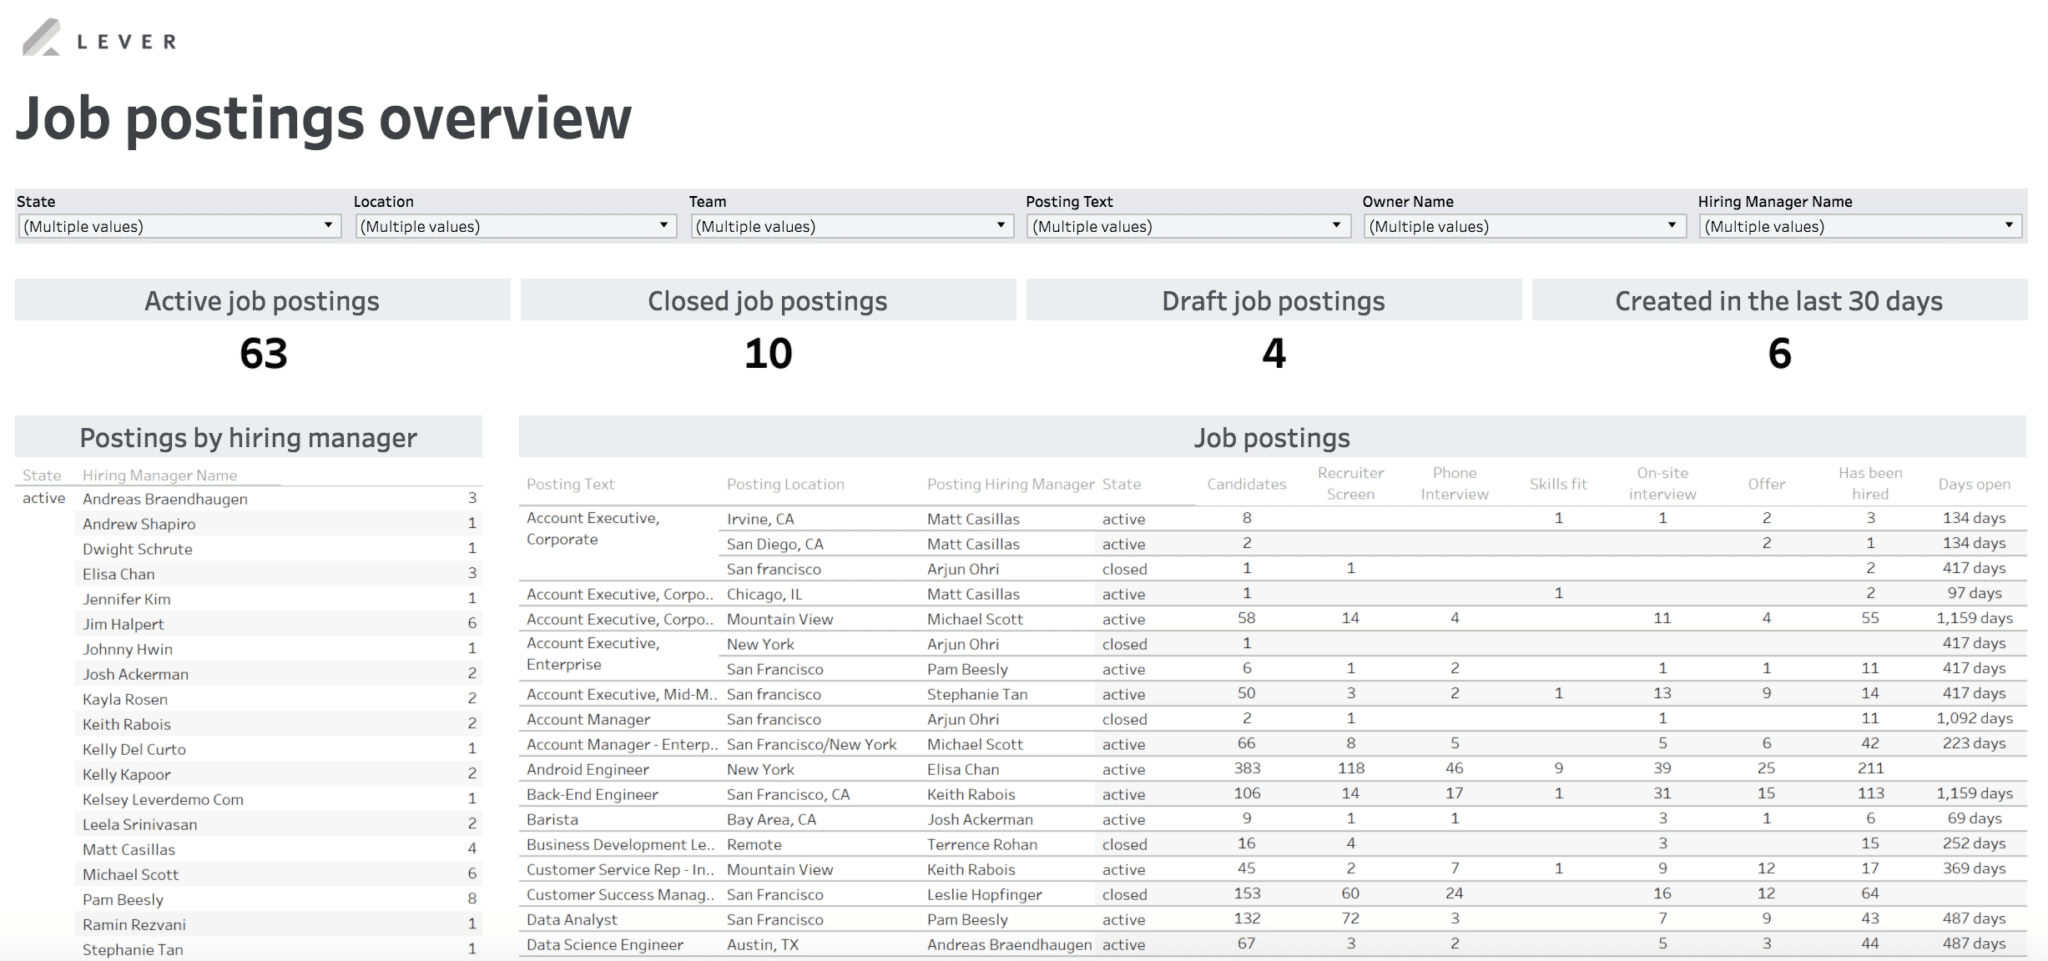Select the Created in last 30 days count 6

coord(1779,353)
